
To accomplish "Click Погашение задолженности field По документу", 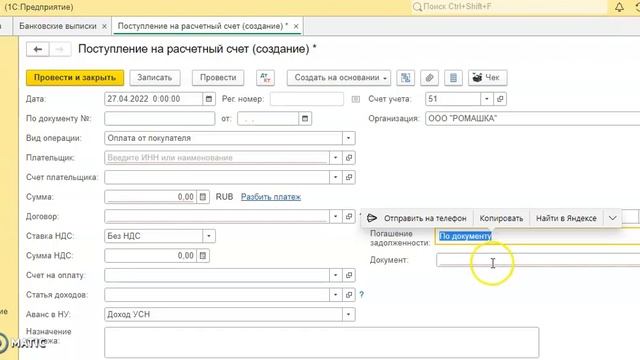I will [538, 236].
